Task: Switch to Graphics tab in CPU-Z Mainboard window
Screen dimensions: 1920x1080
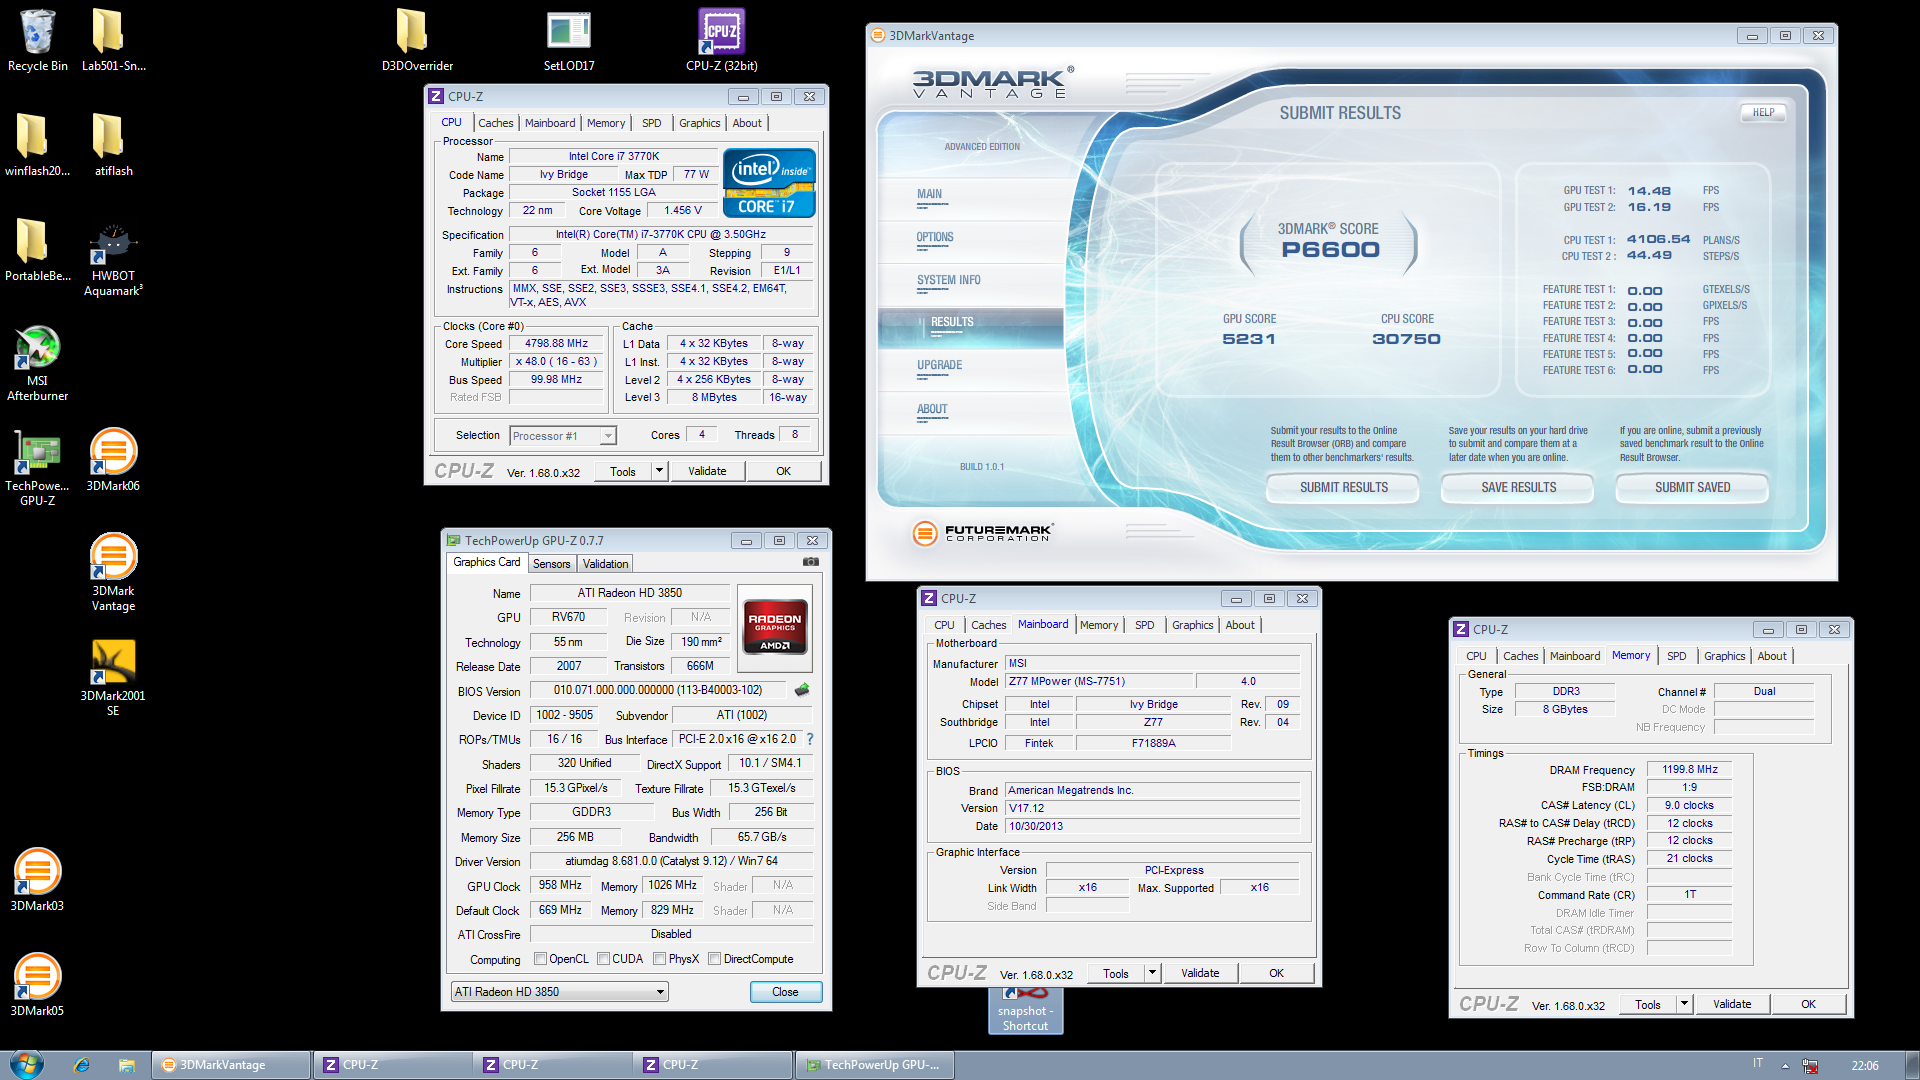Action: point(1192,625)
